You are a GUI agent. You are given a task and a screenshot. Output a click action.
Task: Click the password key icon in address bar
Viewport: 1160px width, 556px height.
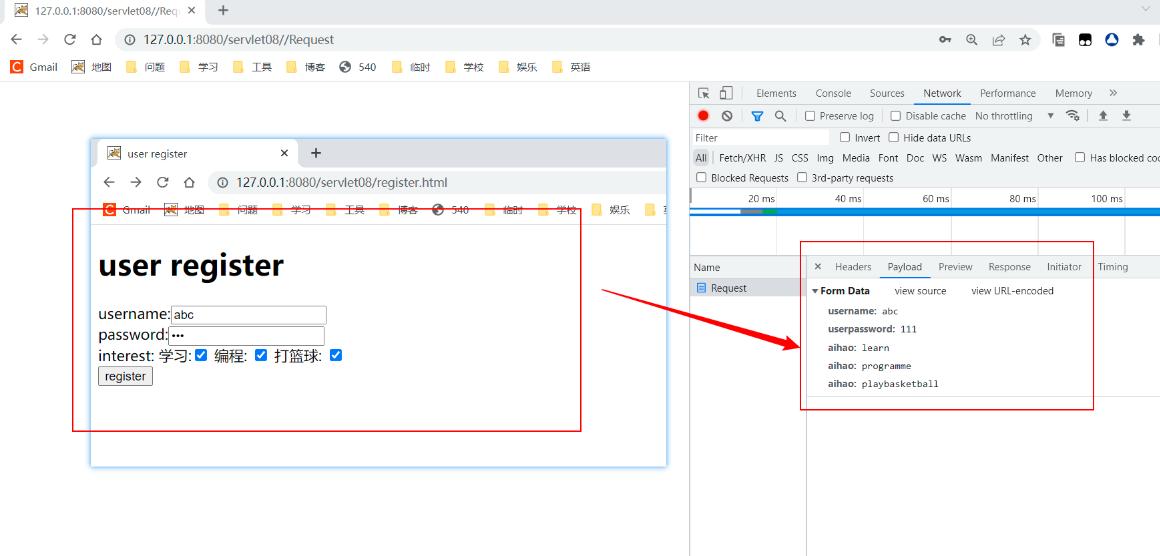click(945, 40)
